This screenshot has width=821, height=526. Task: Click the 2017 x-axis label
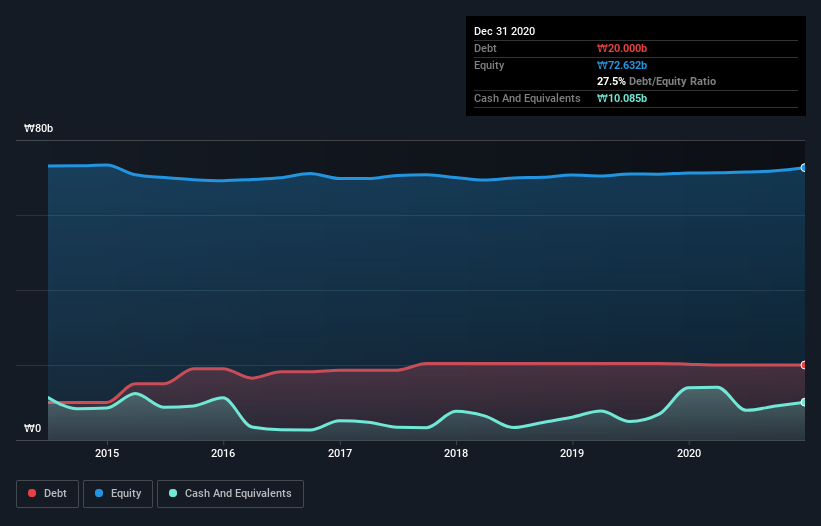click(340, 453)
